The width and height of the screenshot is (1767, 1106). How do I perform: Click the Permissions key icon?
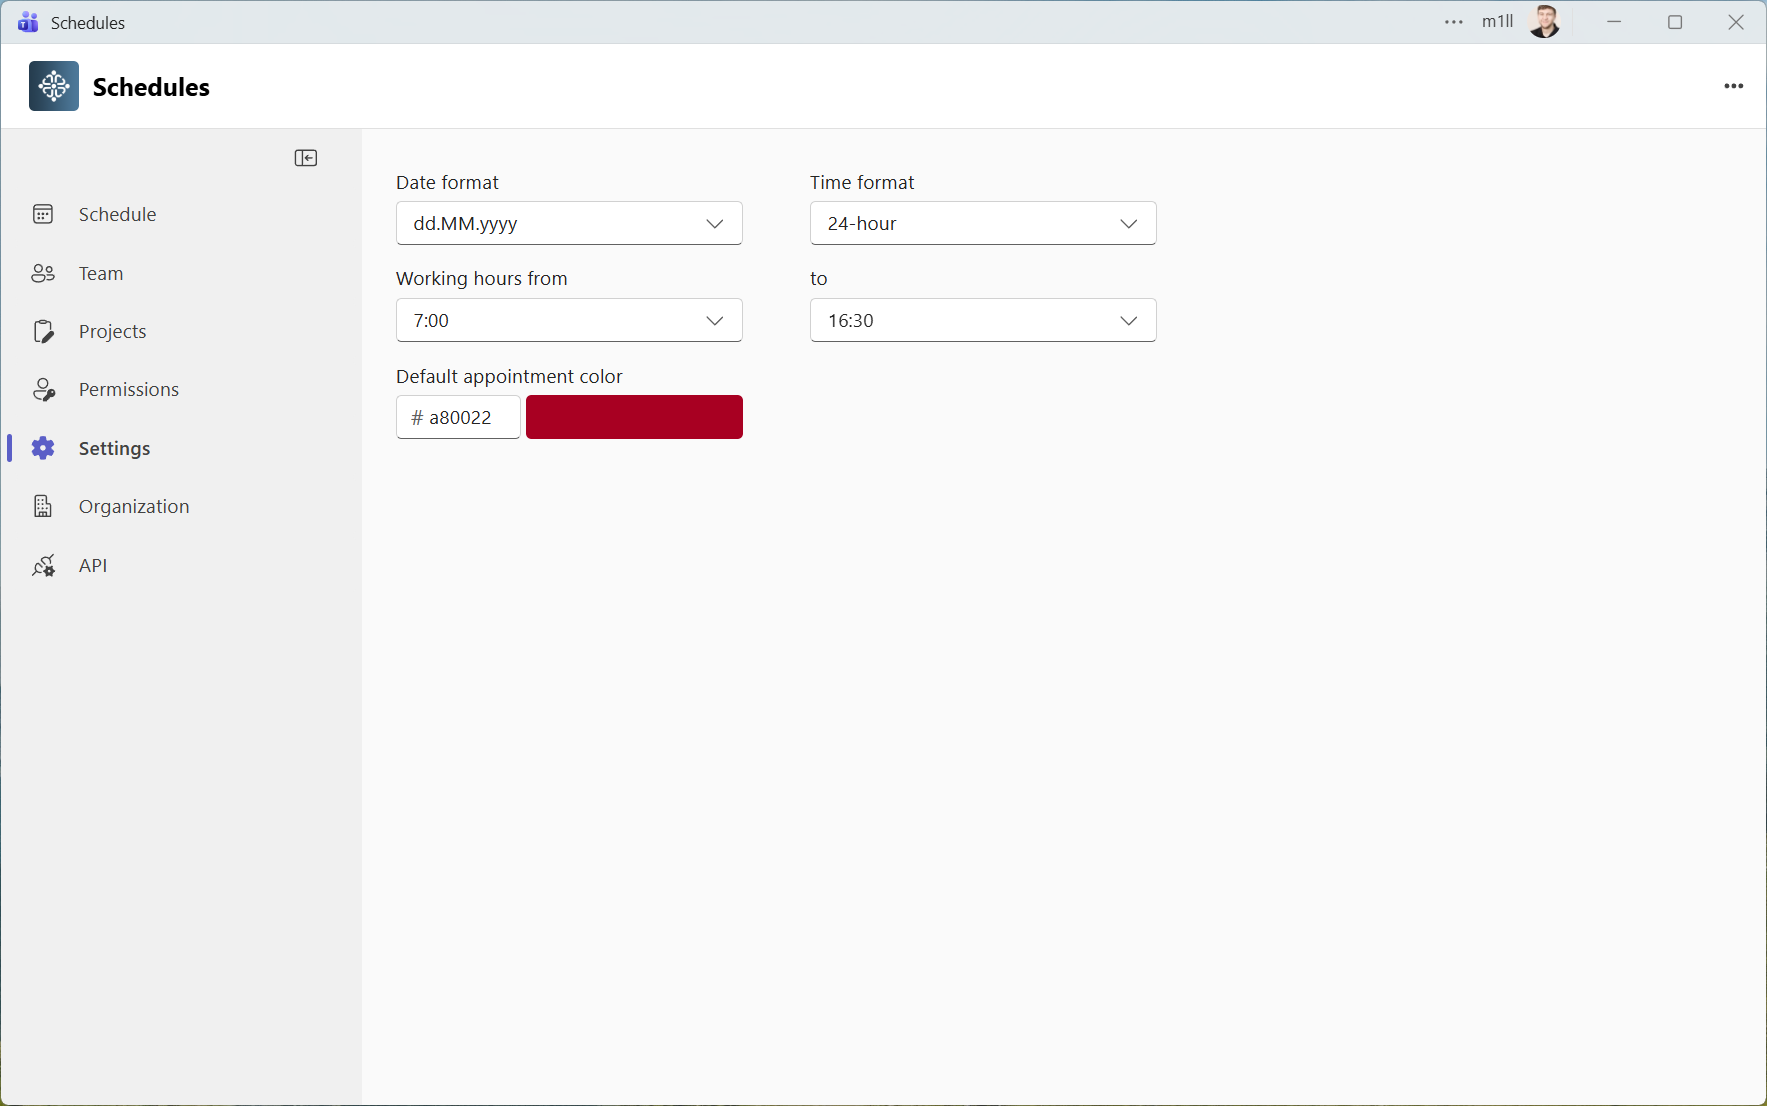tap(43, 389)
